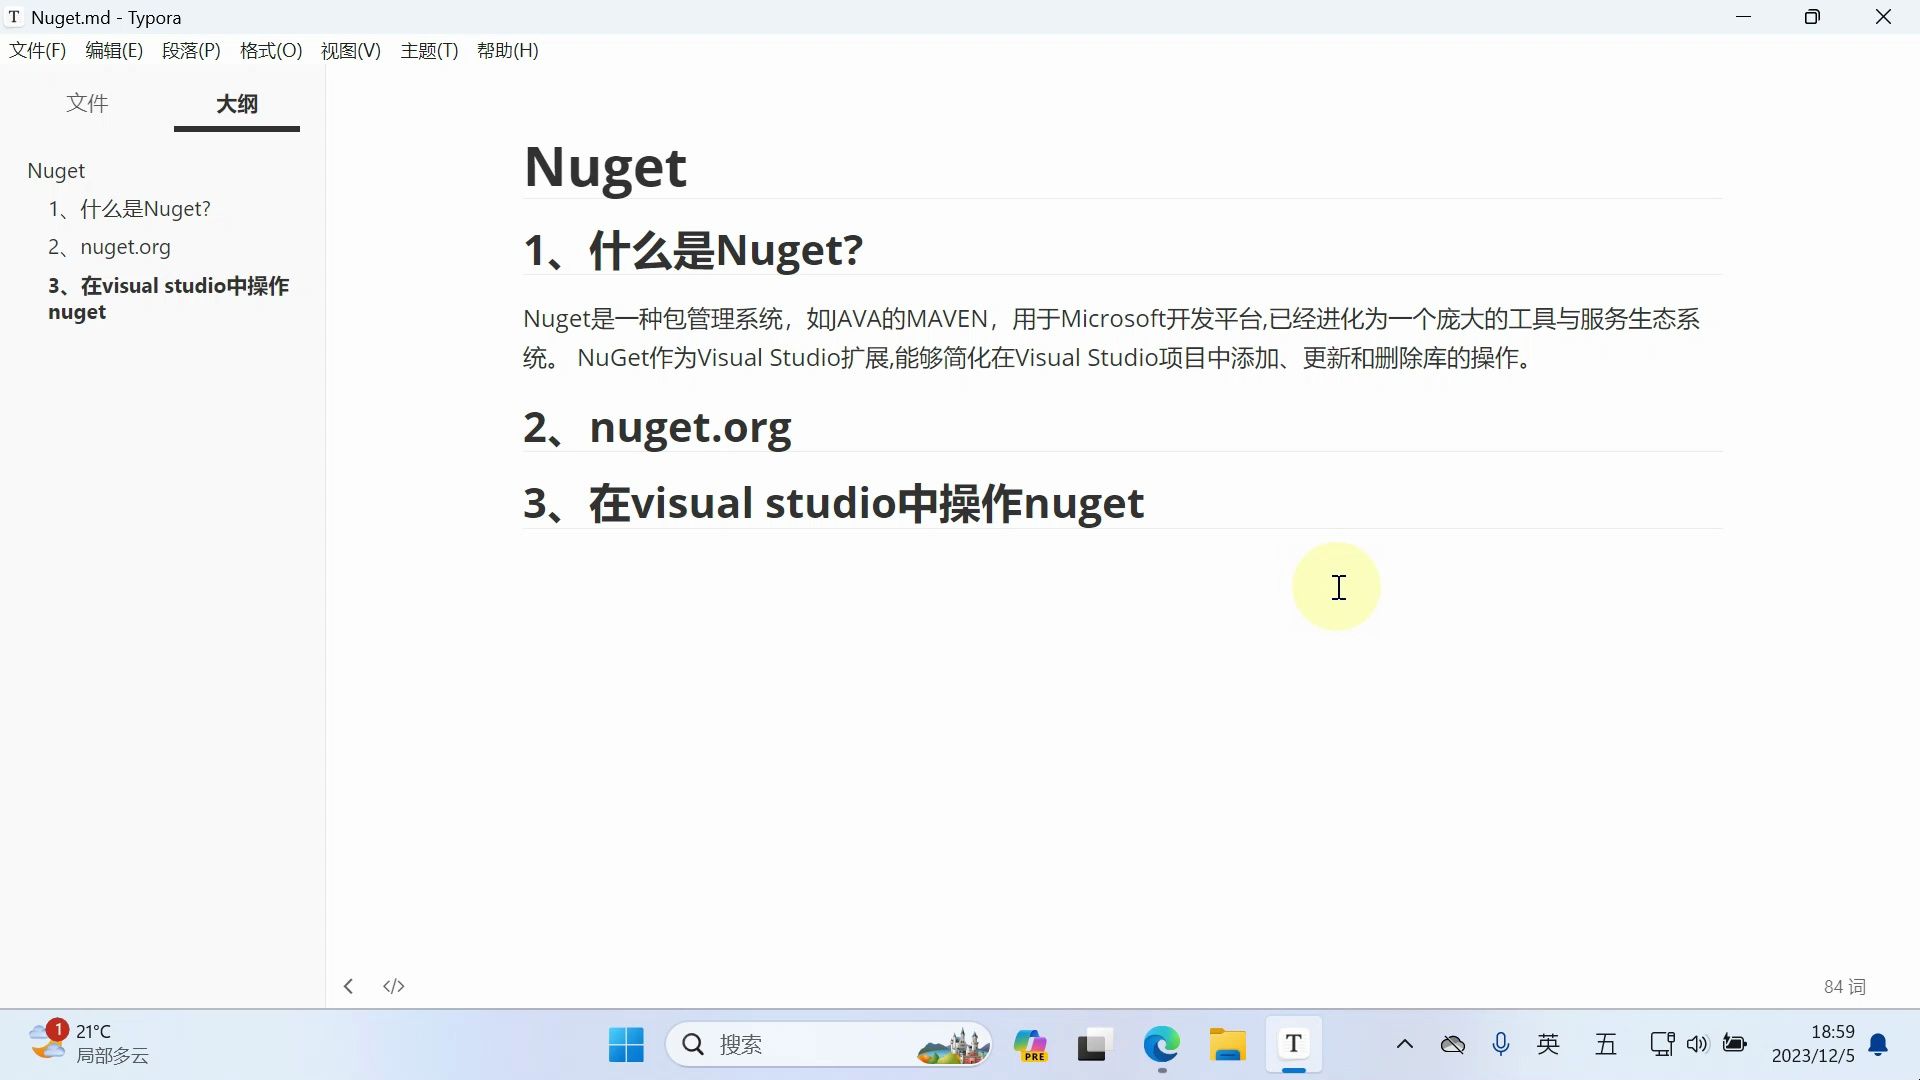Click heading 1、什么是Nuget? in editor

[x=693, y=250]
